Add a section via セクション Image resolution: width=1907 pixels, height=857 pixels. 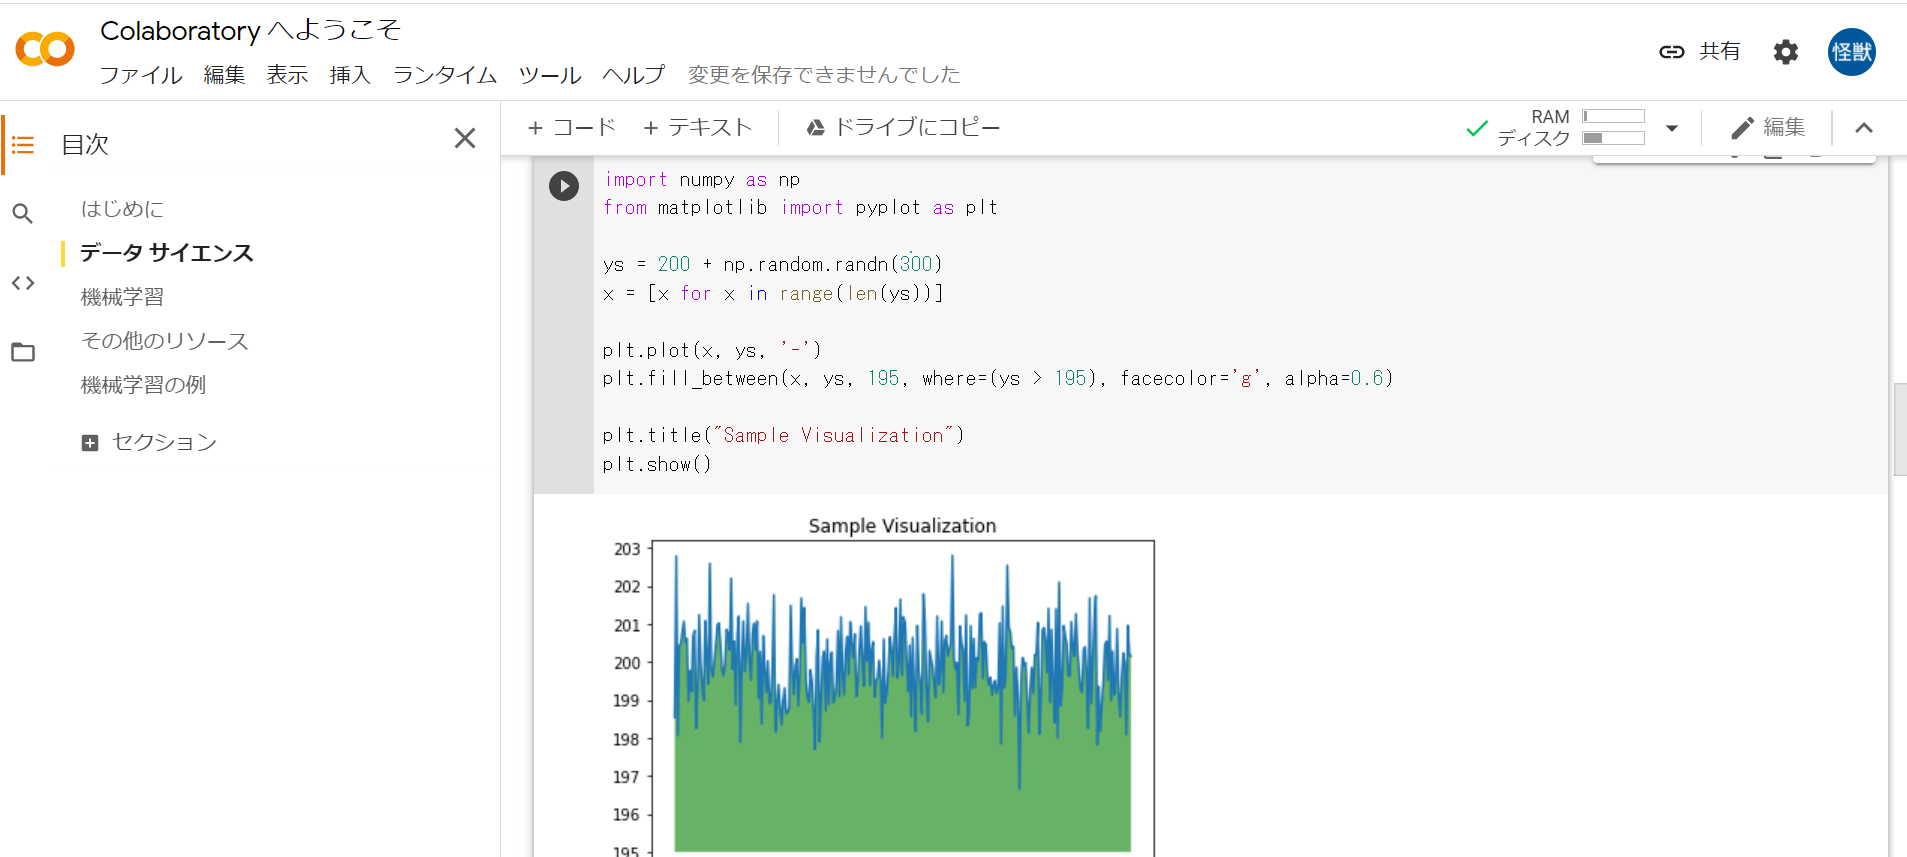click(x=149, y=442)
